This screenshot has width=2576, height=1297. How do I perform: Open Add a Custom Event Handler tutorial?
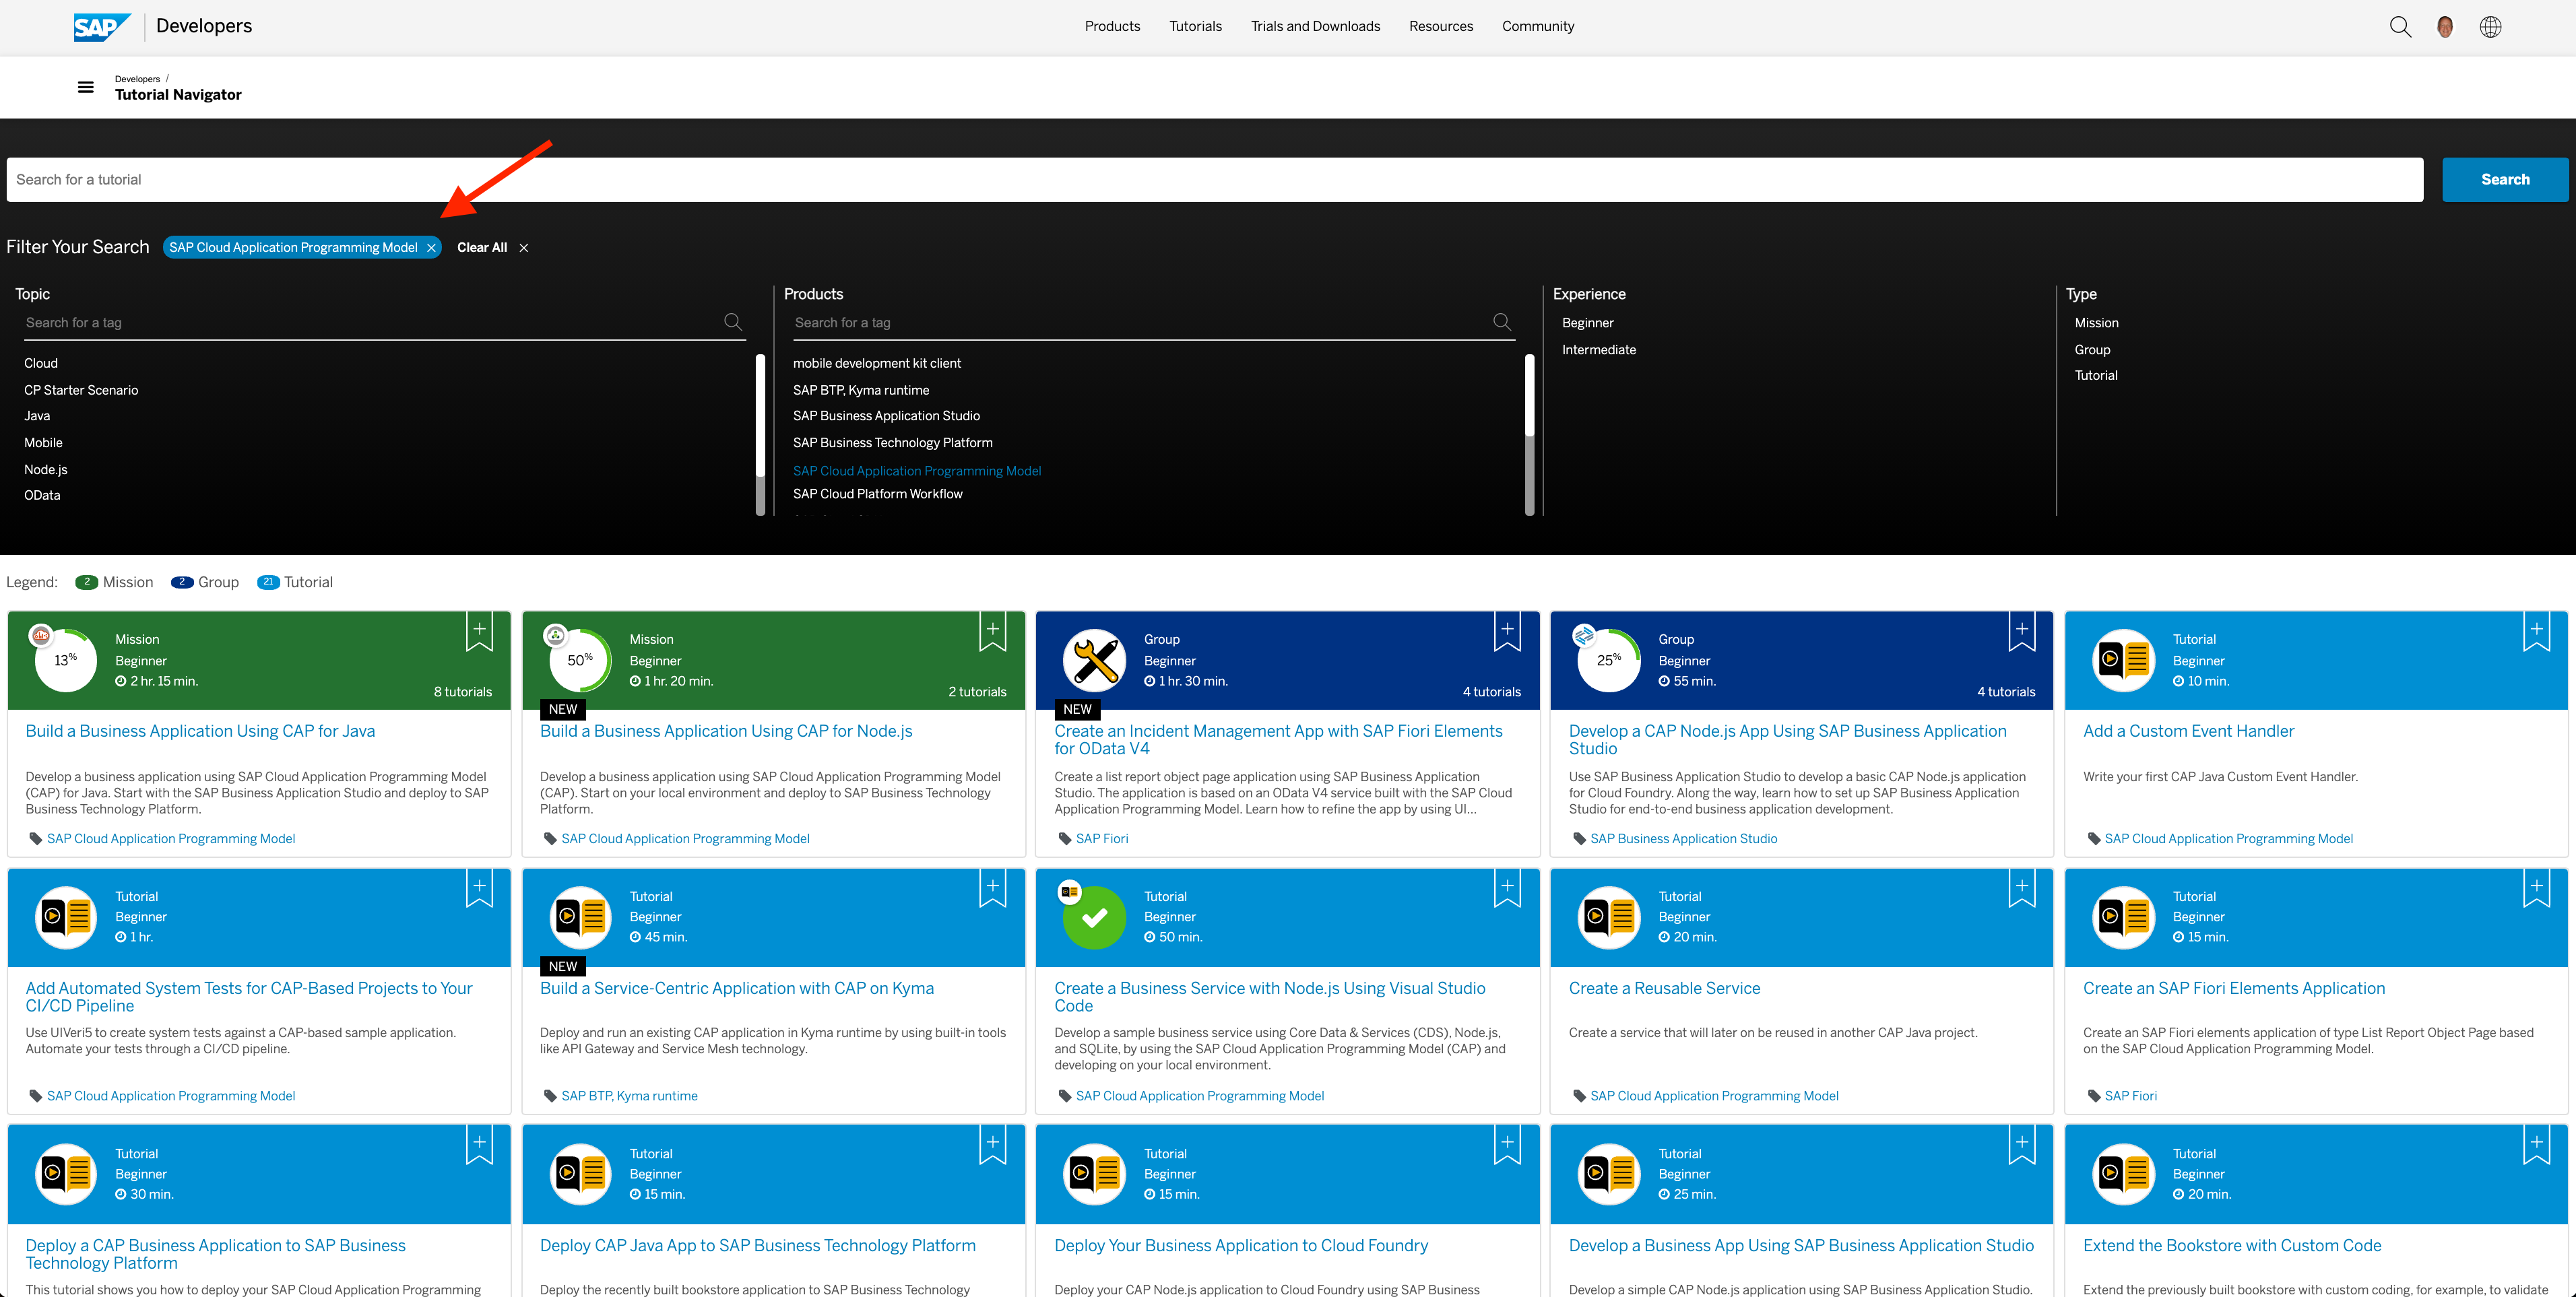click(x=2188, y=732)
